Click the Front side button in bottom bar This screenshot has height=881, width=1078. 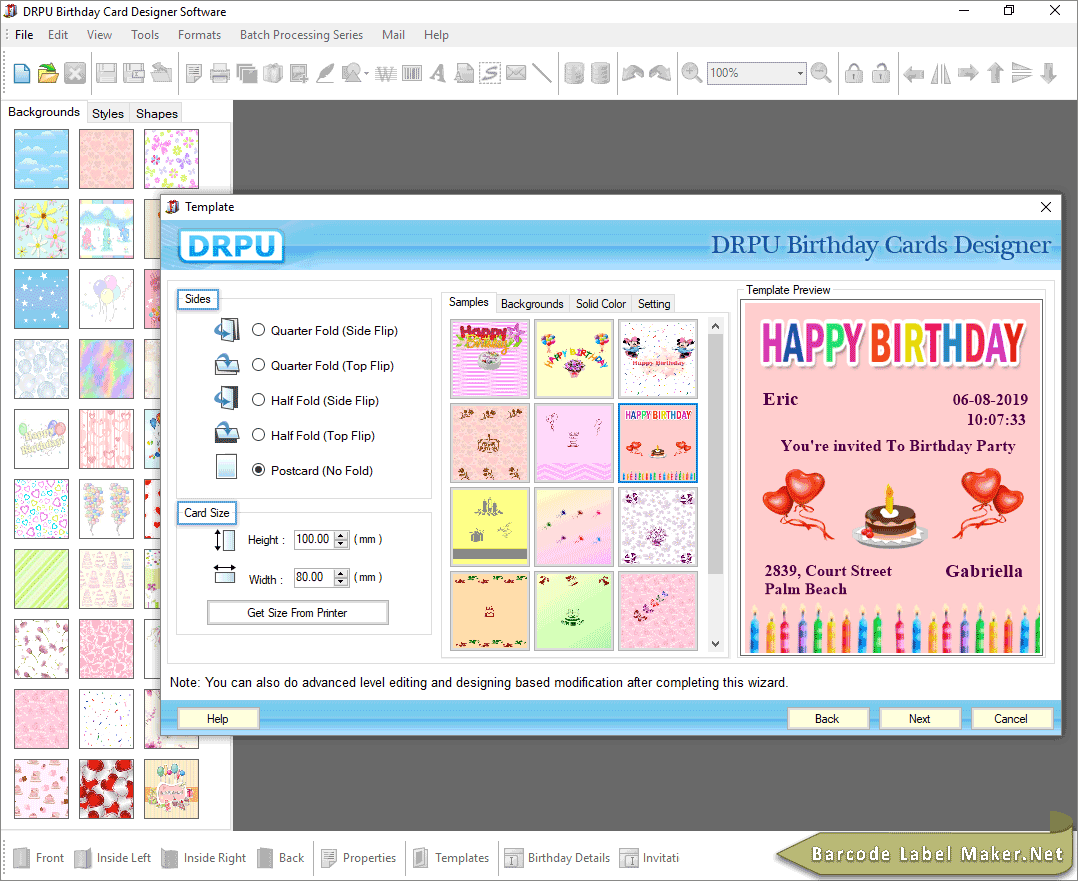click(x=39, y=858)
